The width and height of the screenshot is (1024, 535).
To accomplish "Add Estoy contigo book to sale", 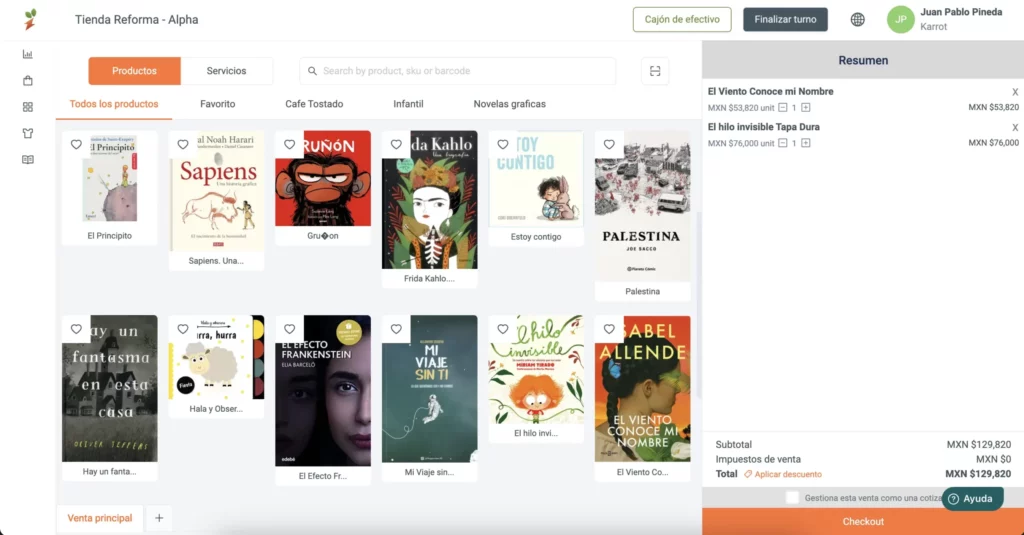I will (536, 189).
